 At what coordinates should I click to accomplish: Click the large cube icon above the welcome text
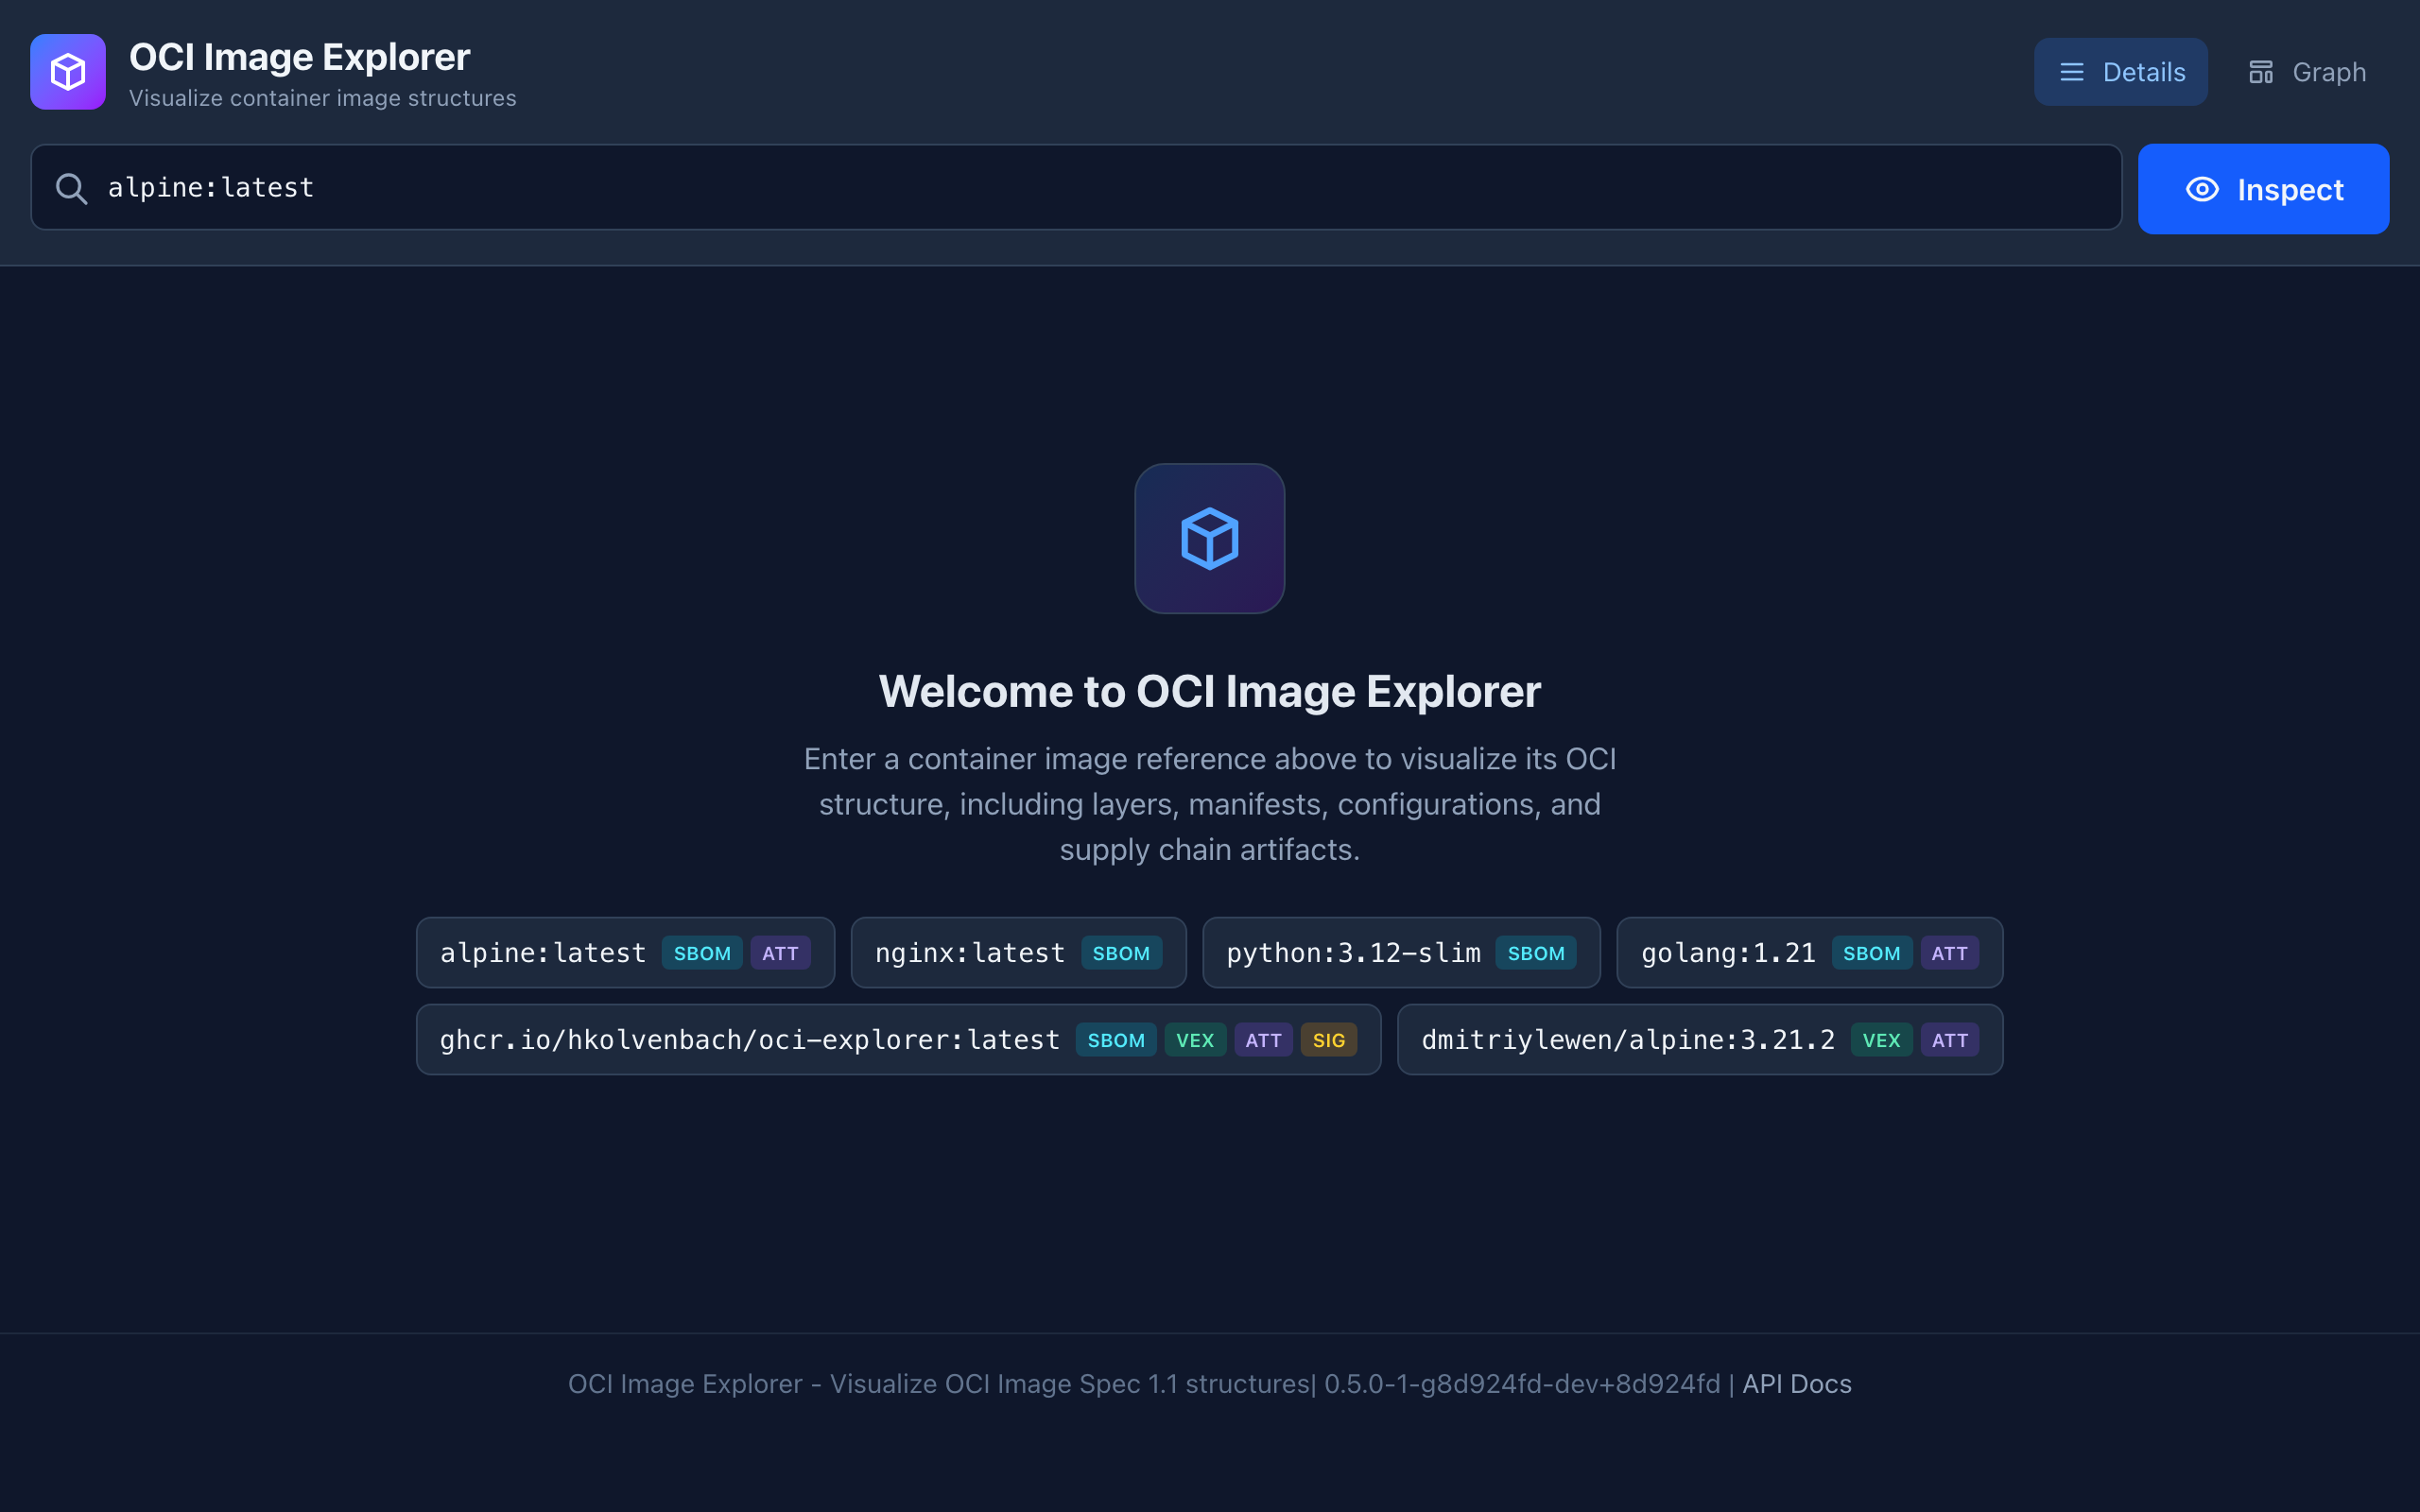(1209, 538)
